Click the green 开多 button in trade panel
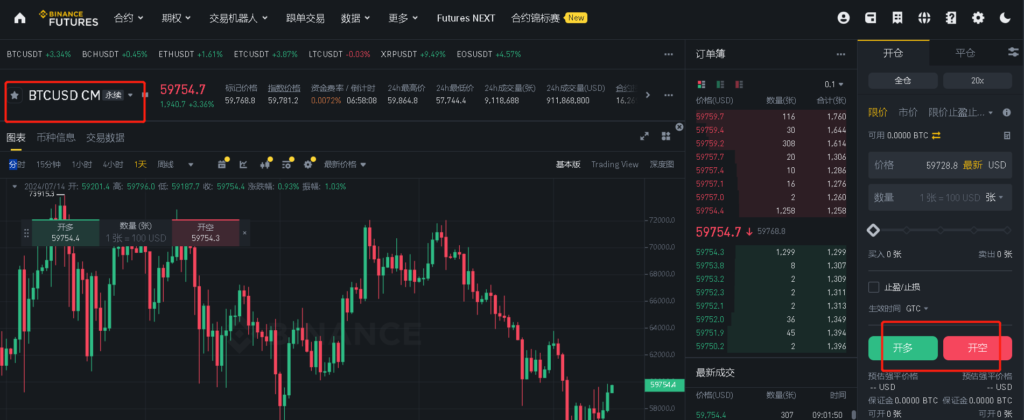 click(903, 348)
